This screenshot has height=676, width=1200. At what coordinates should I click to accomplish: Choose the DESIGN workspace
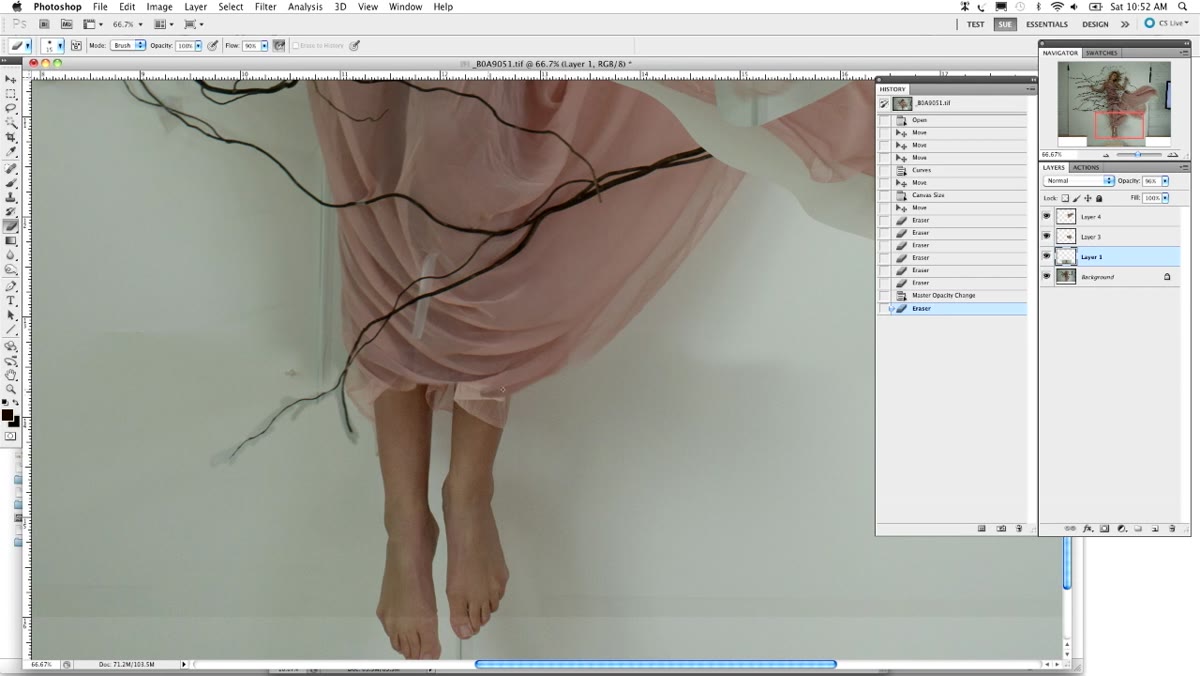tap(1095, 24)
